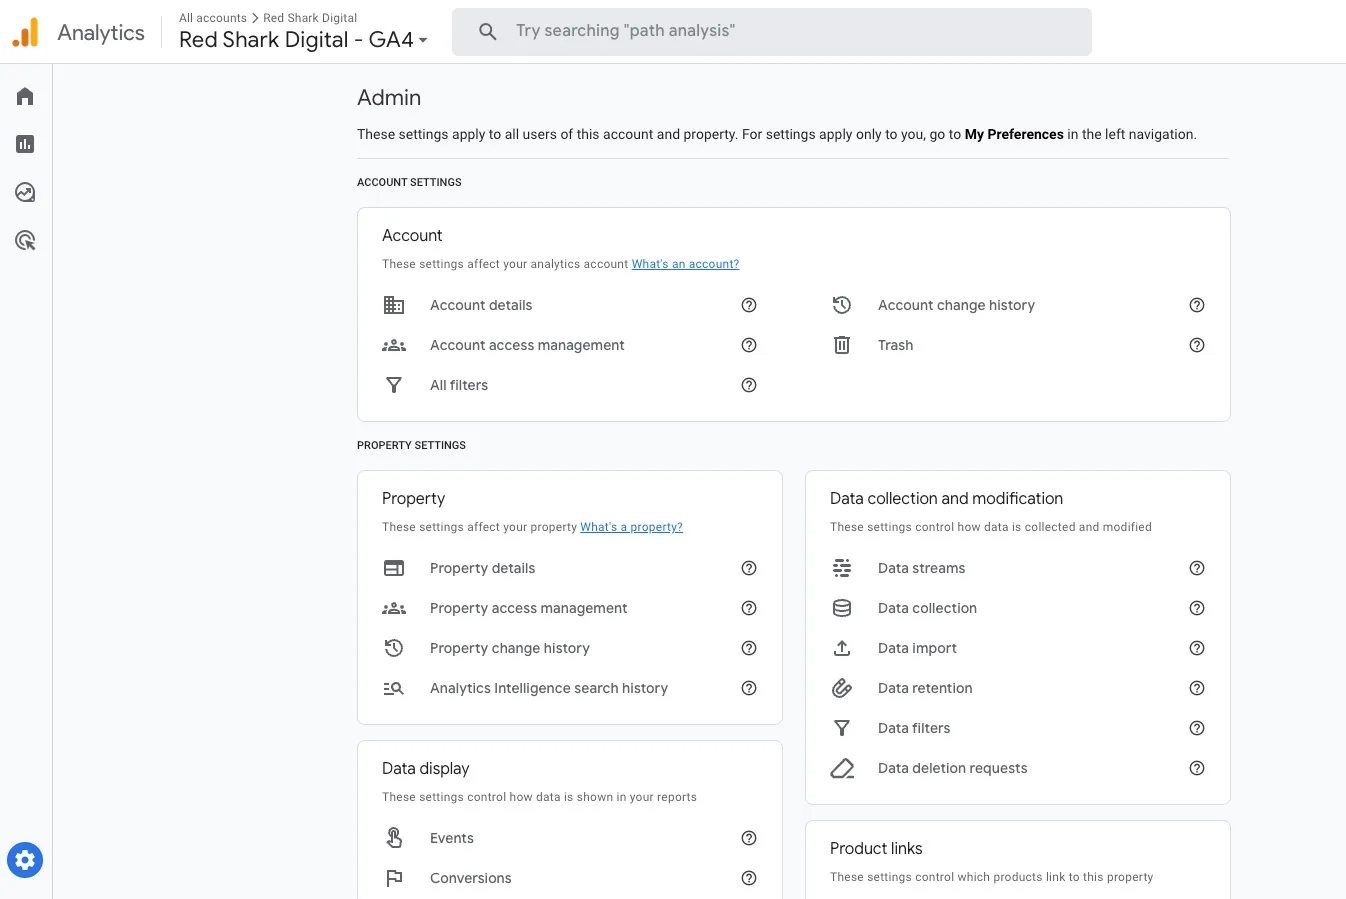Click the help icon next to Trash
Screen dimensions: 1346x899
tap(1197, 345)
